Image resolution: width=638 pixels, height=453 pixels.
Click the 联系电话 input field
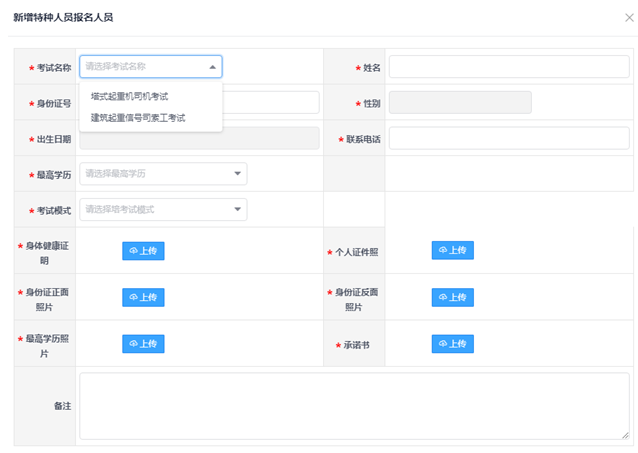click(x=507, y=138)
